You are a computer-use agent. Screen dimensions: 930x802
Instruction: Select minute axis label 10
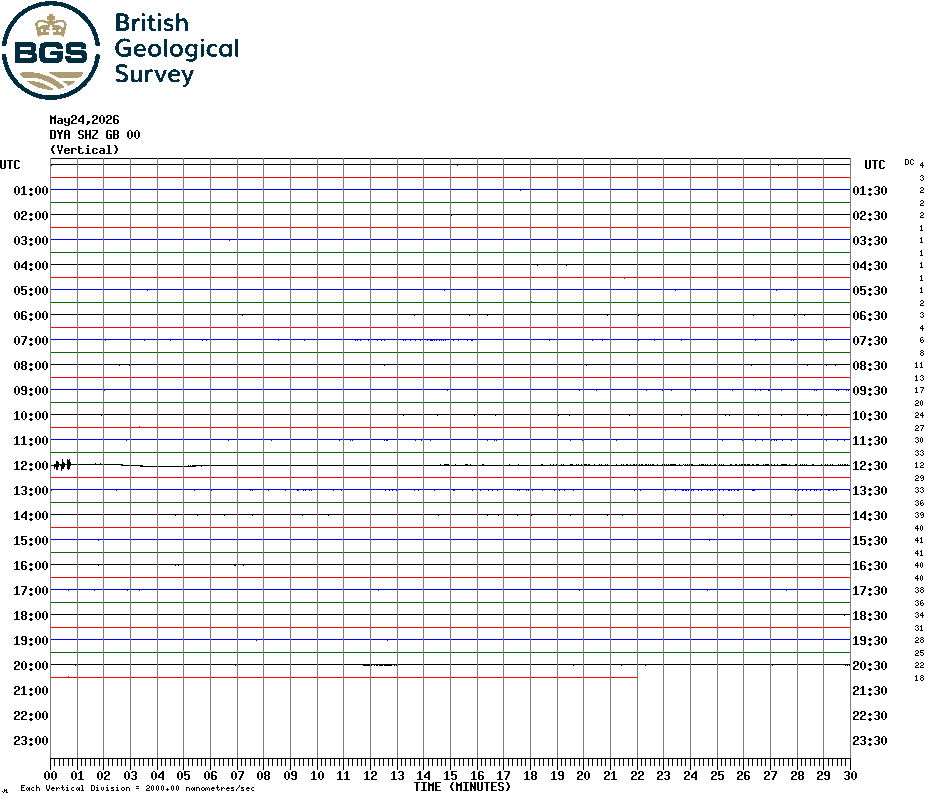[x=317, y=775]
